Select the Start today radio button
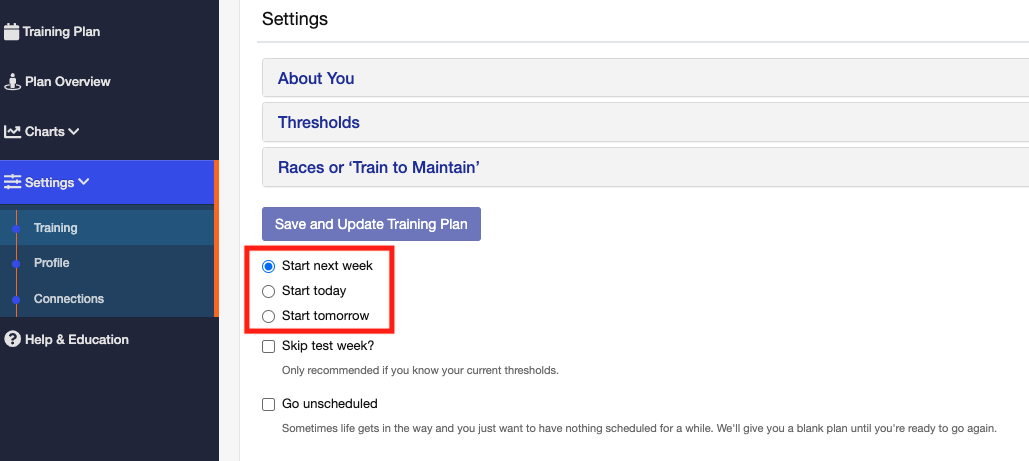 (268, 291)
